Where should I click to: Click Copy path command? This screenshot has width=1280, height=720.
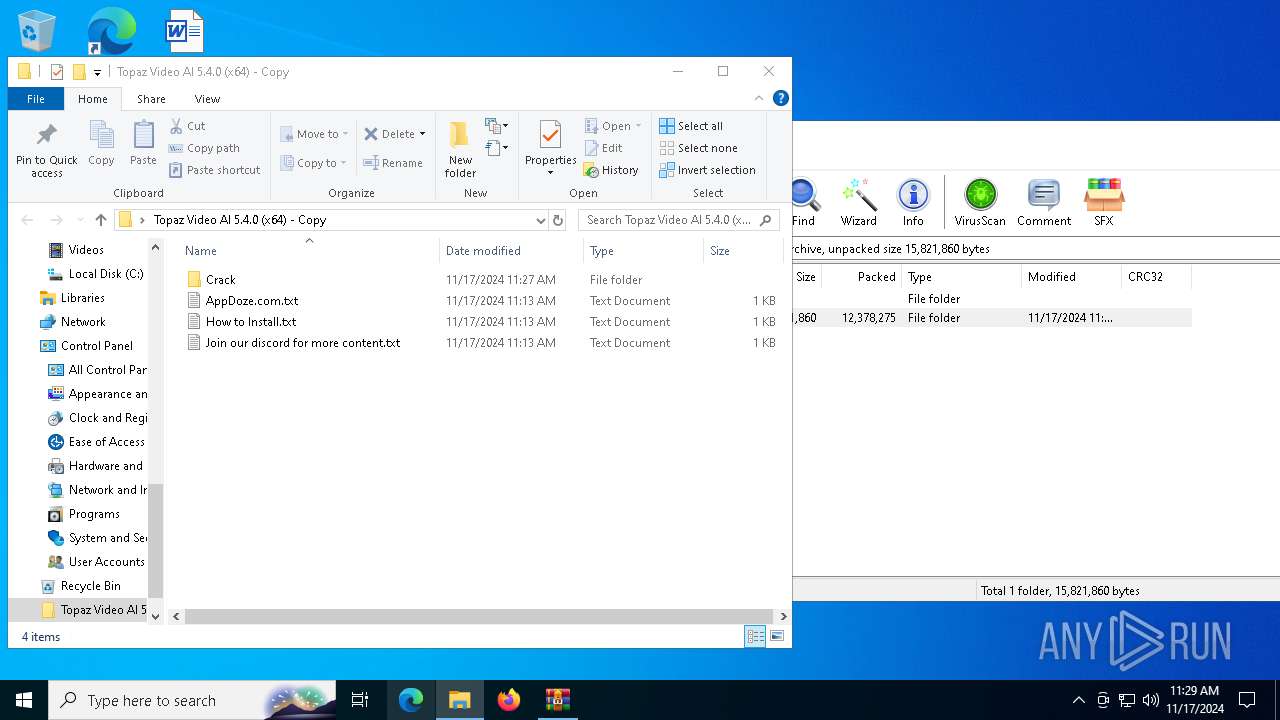click(204, 148)
